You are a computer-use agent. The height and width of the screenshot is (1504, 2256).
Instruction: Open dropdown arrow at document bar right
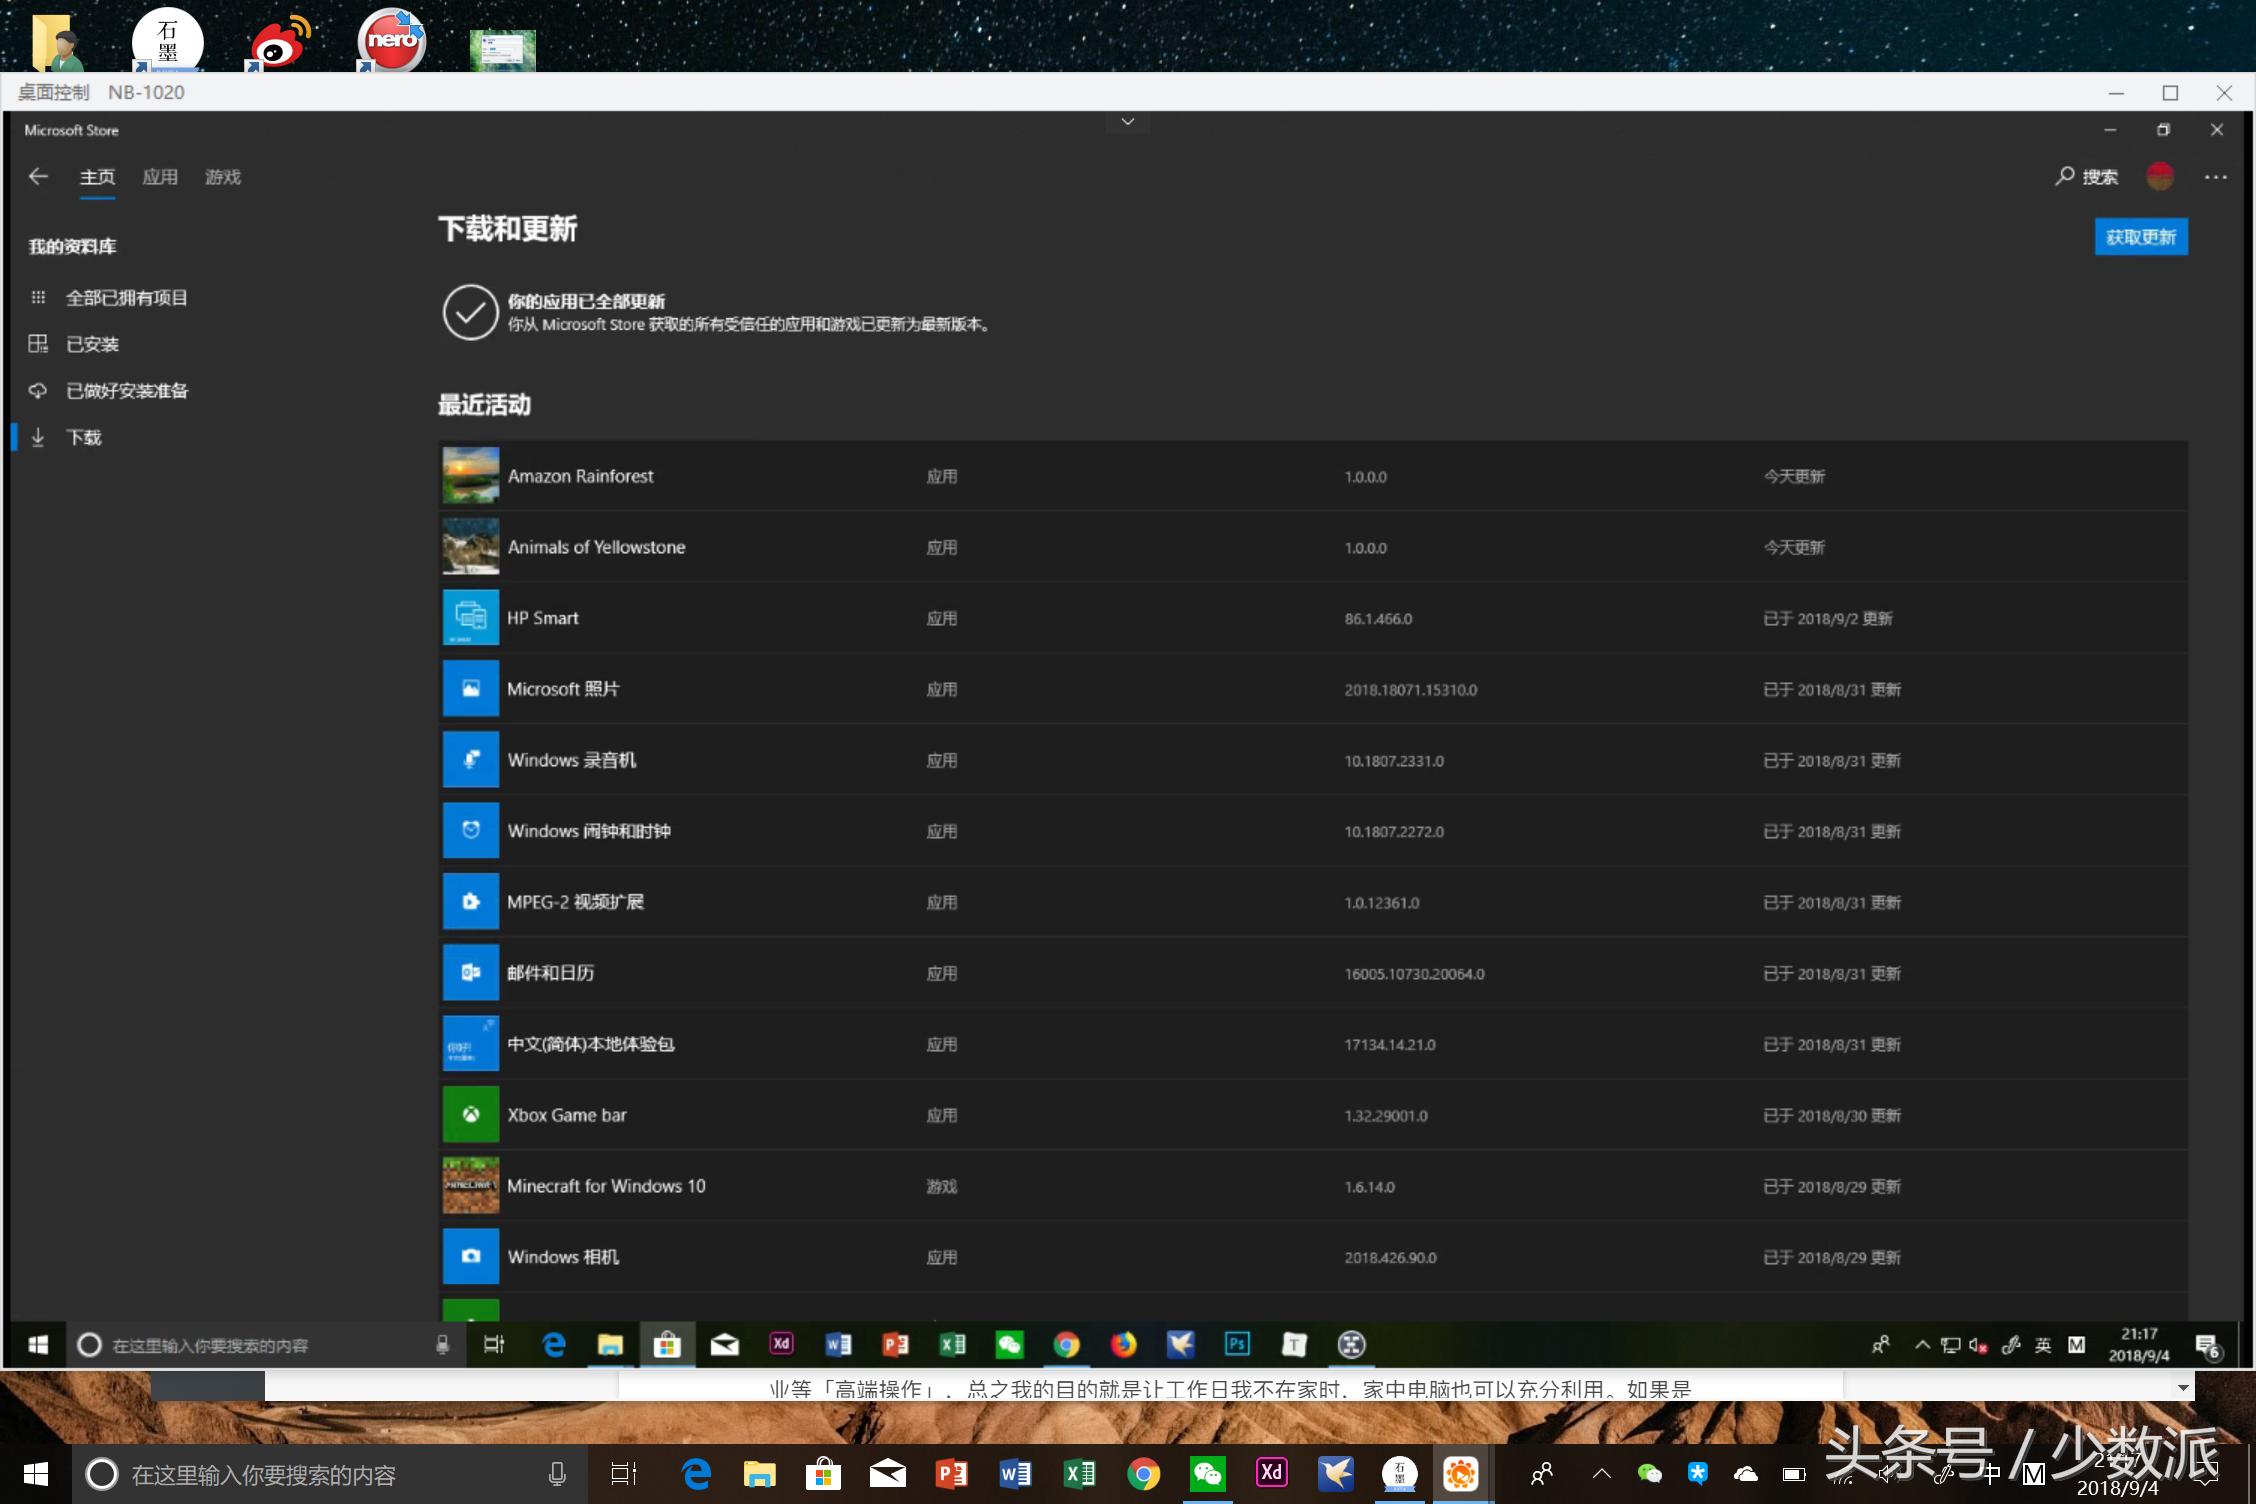tap(2183, 1388)
